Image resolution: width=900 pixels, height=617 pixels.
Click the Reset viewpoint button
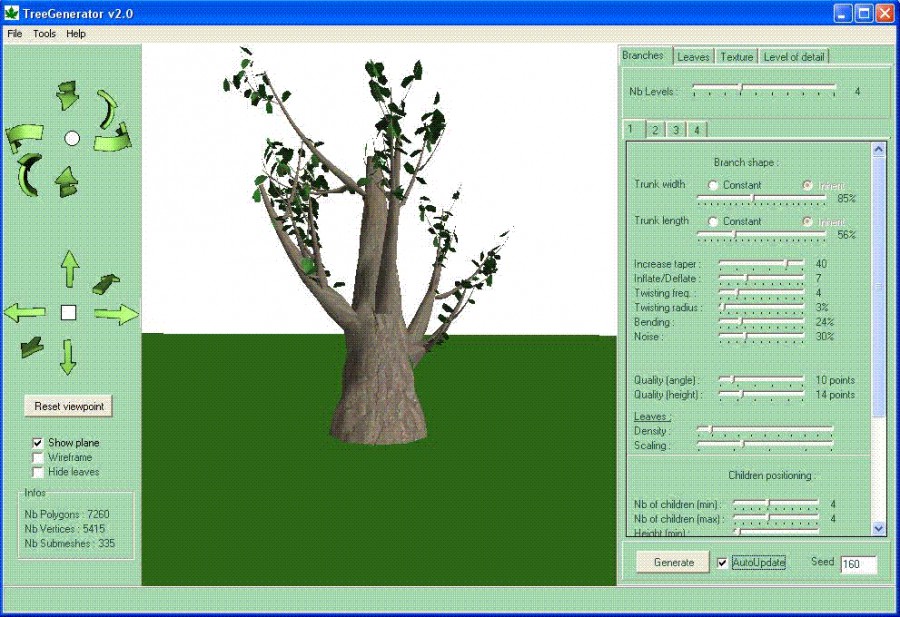(69, 406)
